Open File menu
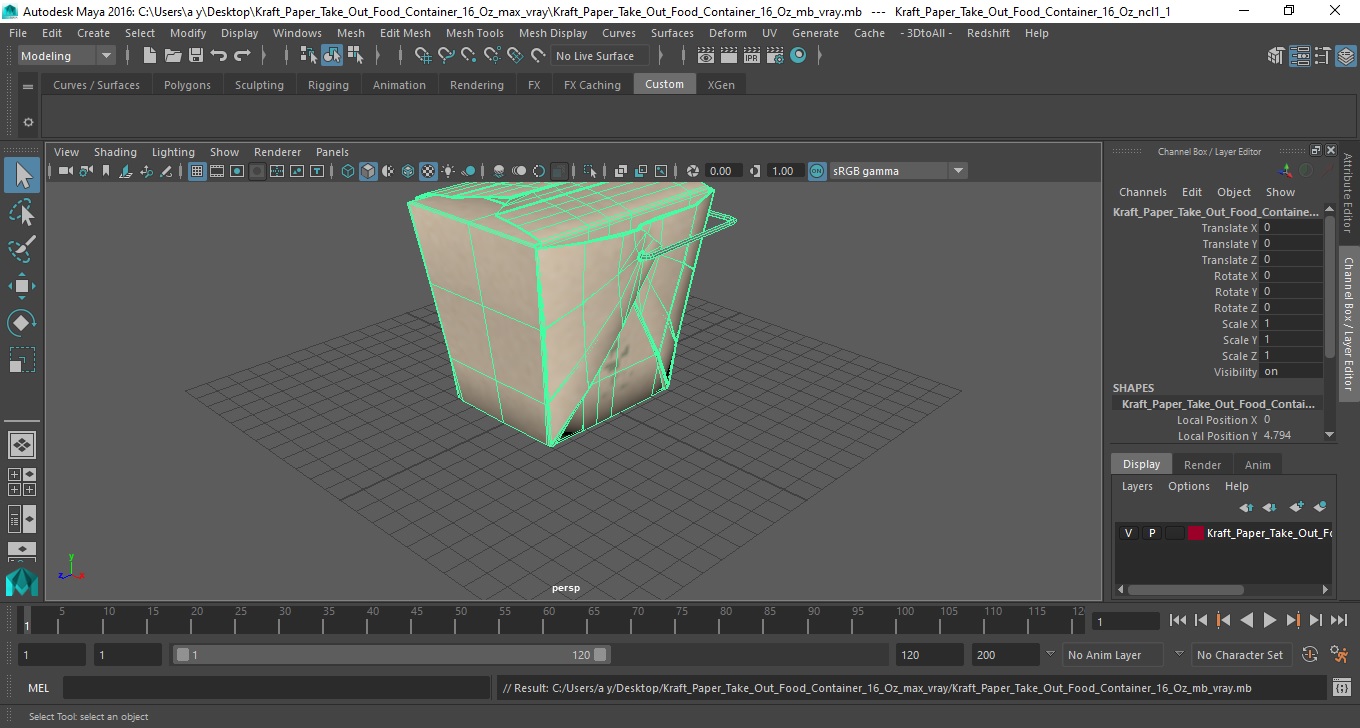 click(18, 33)
